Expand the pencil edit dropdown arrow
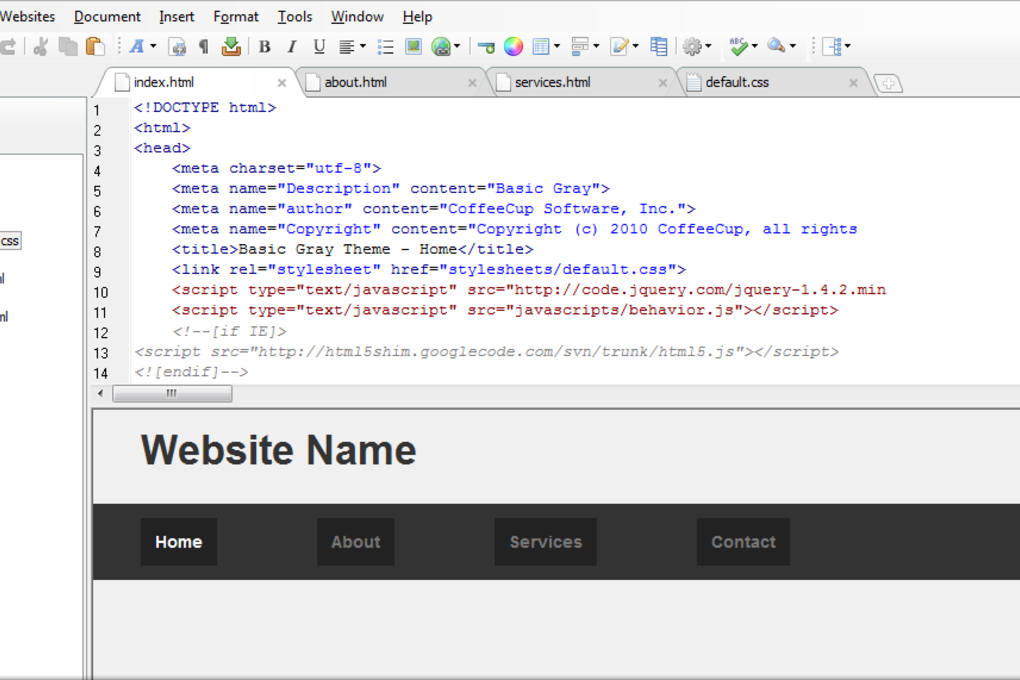Viewport: 1020px width, 680px height. click(636, 46)
